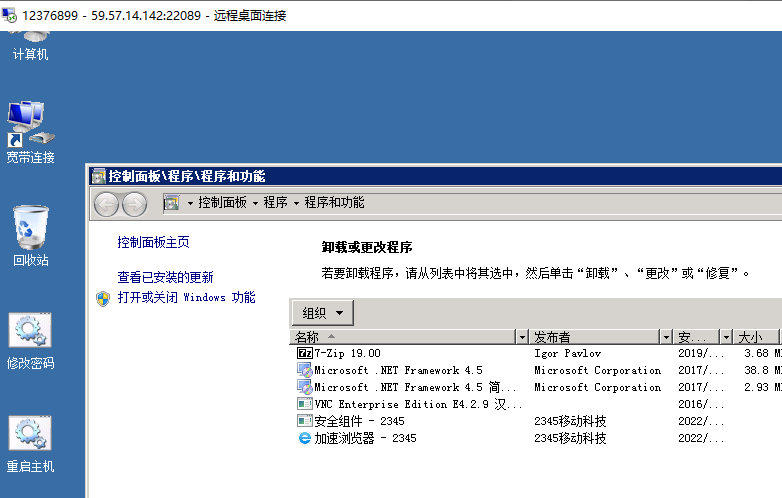
Task: Select VNC Enterprise Edition E4.2.9 entry
Action: [418, 404]
